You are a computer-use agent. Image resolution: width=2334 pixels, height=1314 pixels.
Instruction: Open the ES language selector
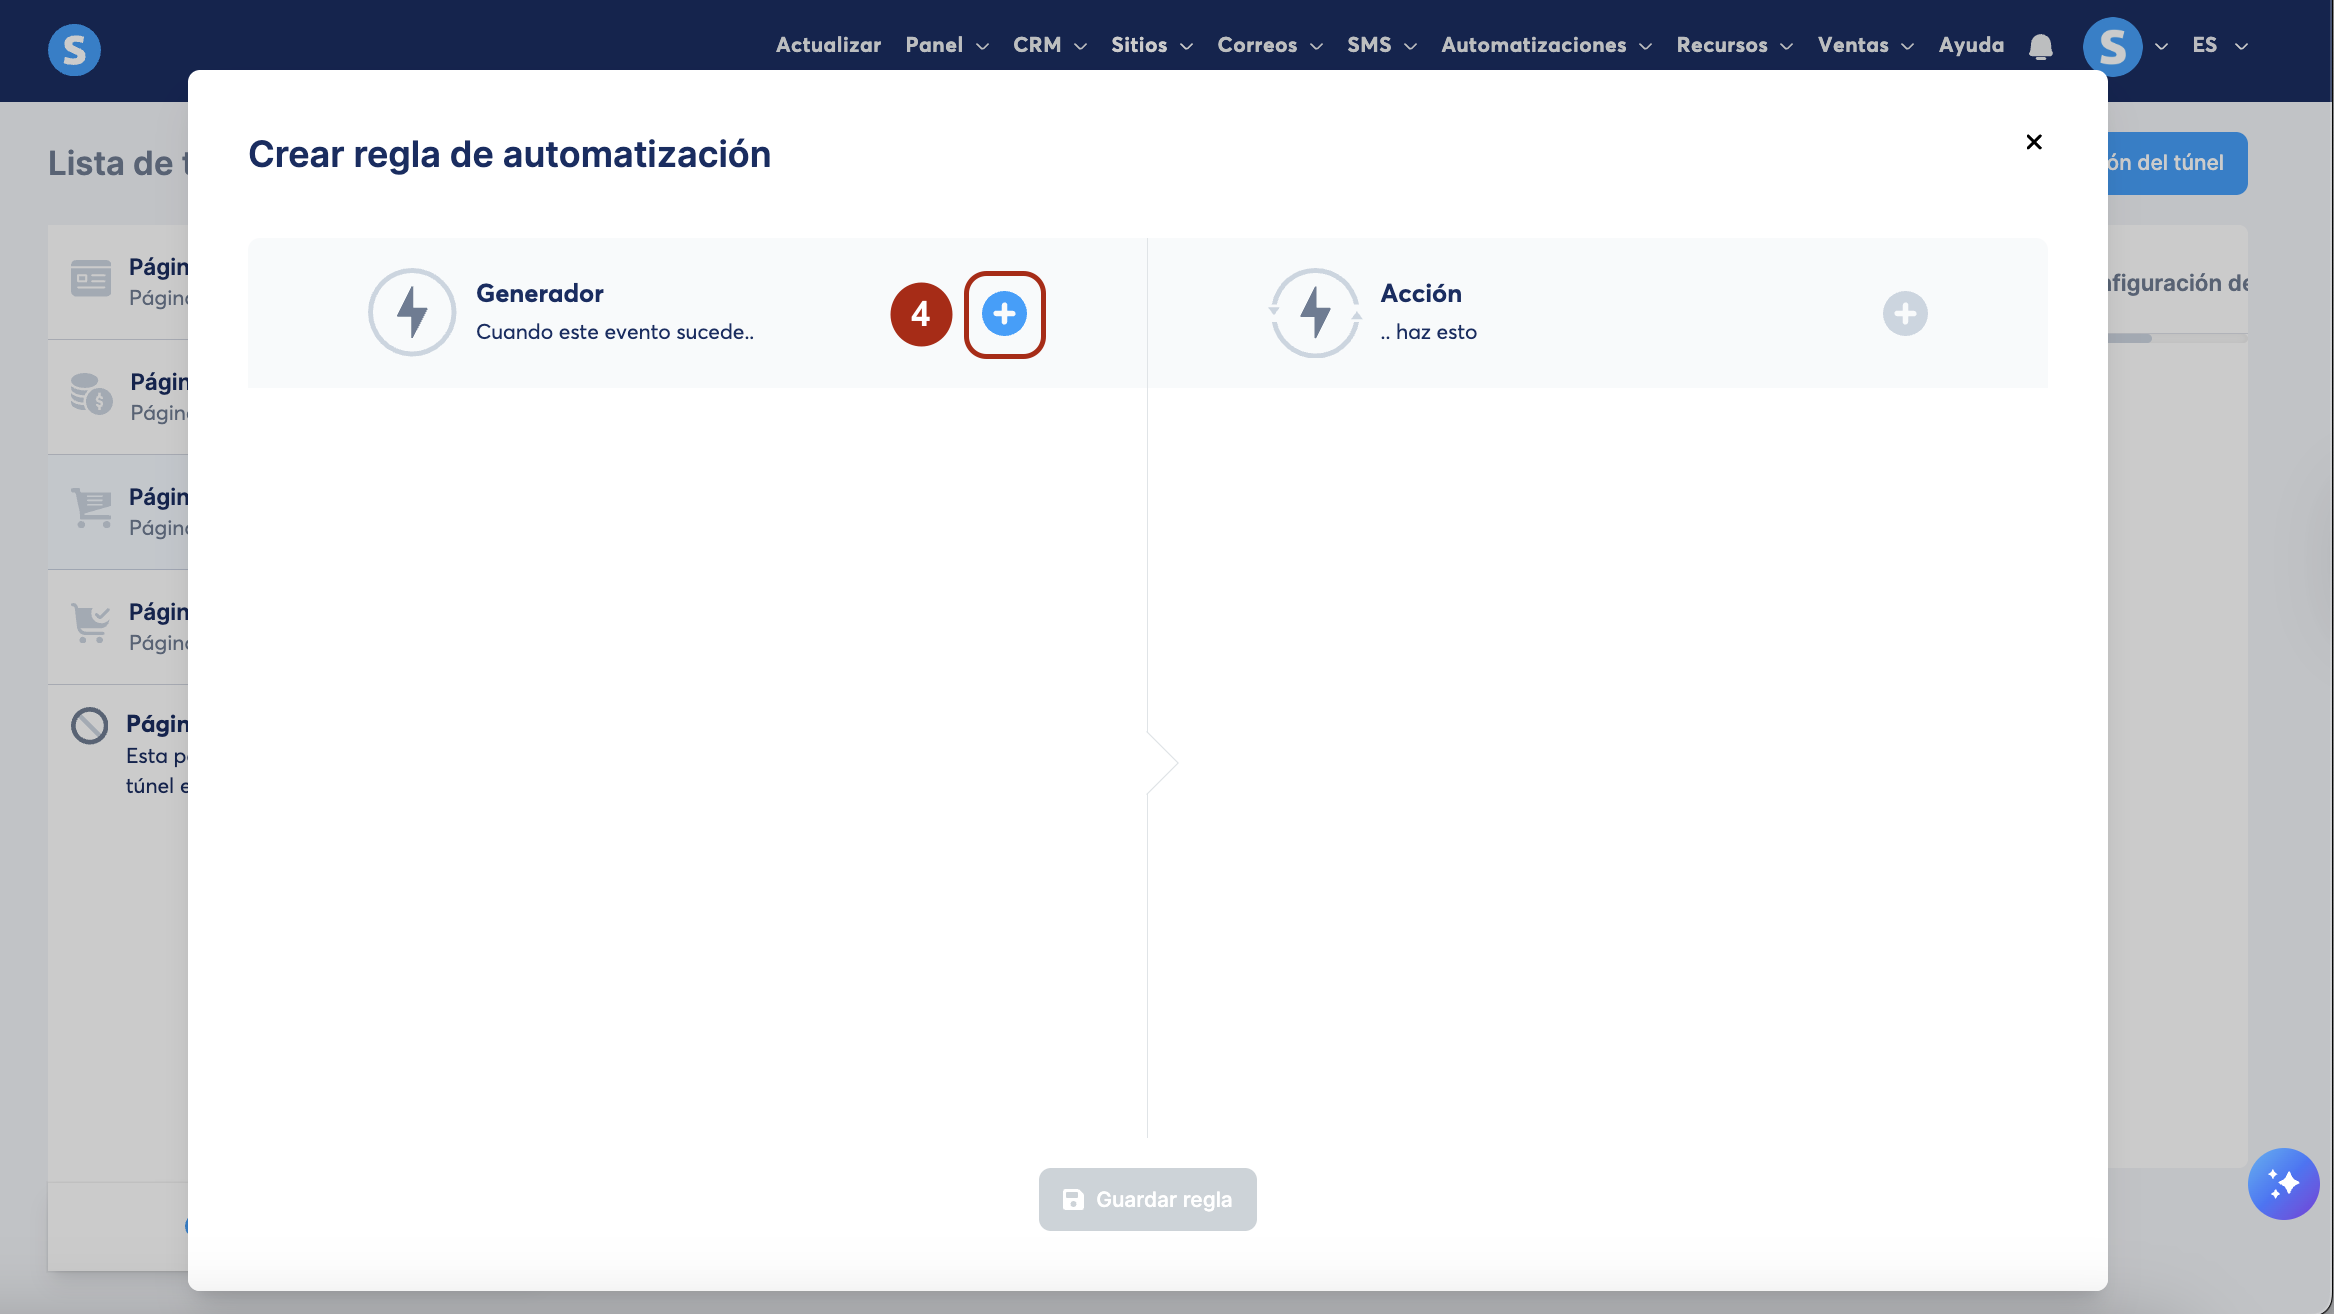pyautogui.click(x=2219, y=45)
